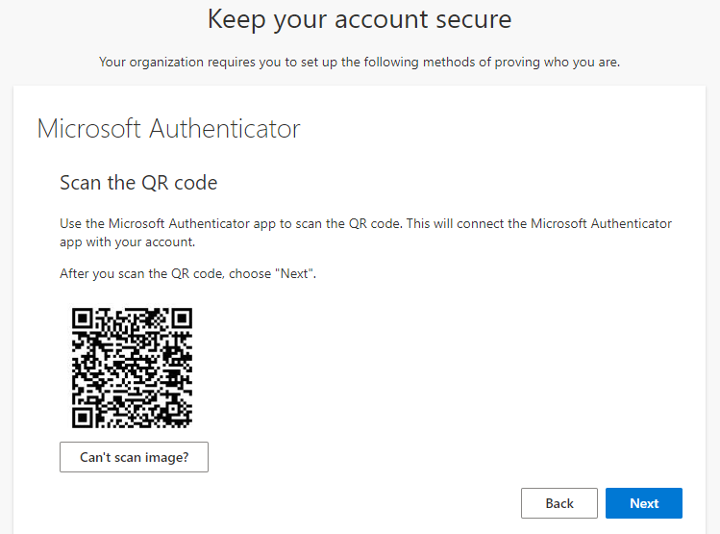Click the QR code's top-left finder square
The image size is (720, 534).
(x=83, y=319)
